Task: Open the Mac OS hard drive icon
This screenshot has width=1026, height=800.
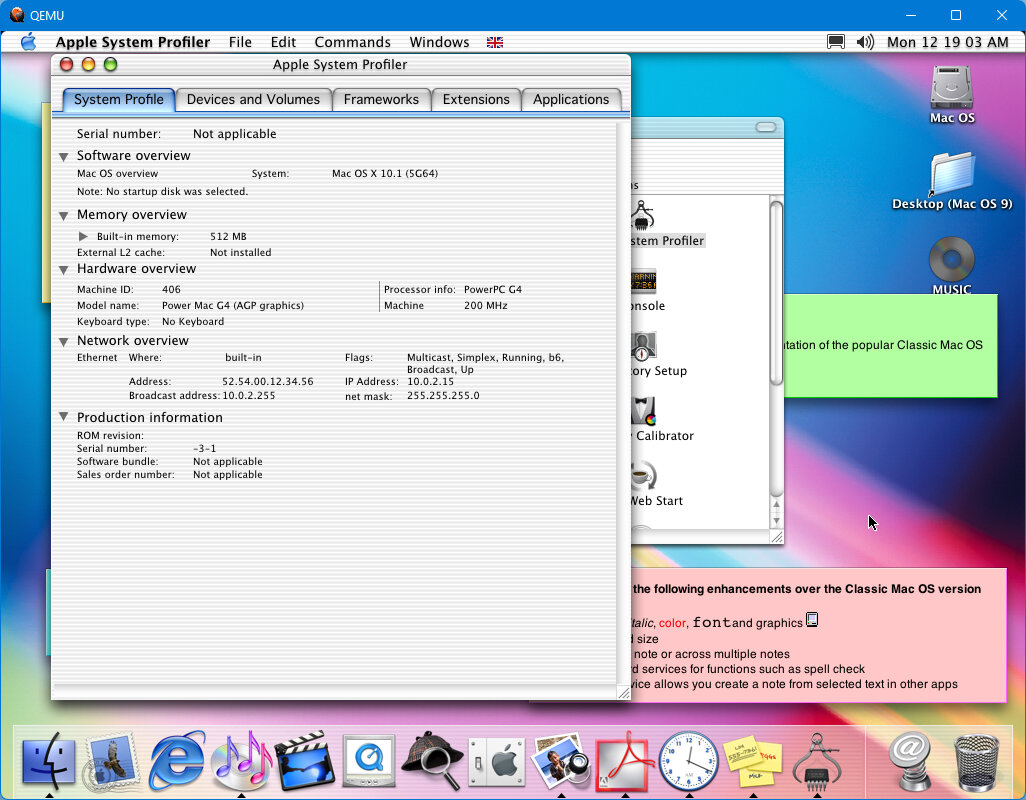Action: click(x=951, y=88)
